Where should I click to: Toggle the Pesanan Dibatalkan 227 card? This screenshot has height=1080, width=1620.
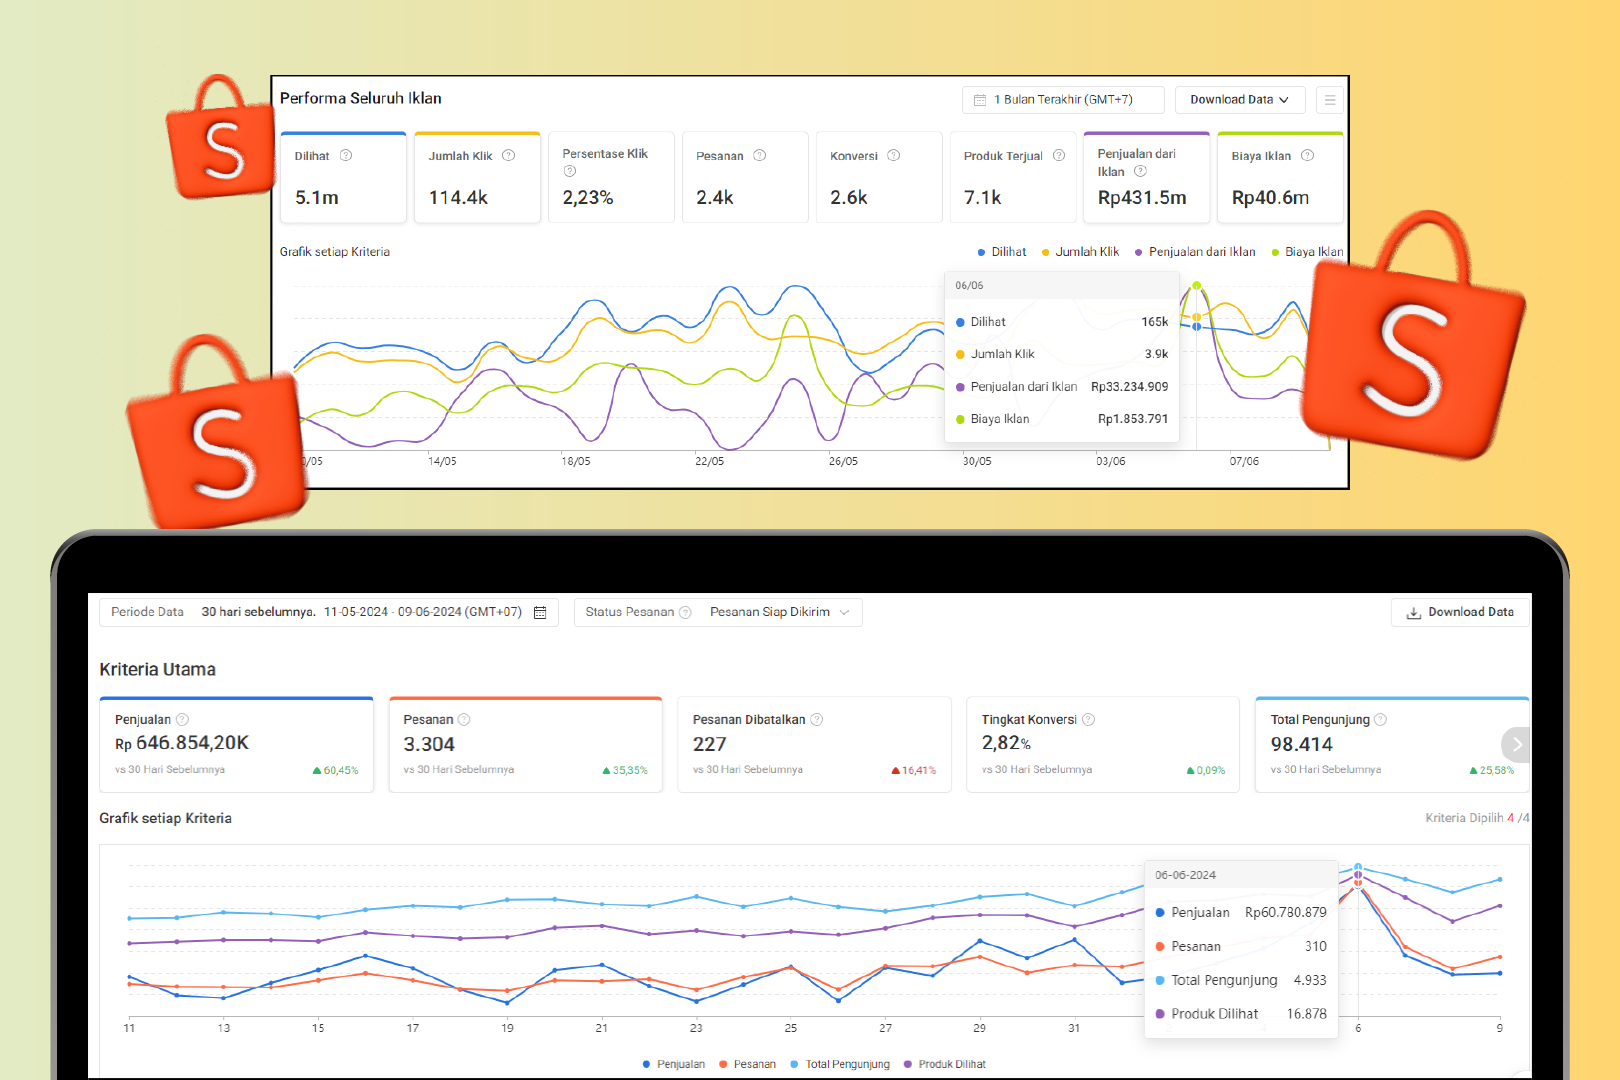click(814, 745)
